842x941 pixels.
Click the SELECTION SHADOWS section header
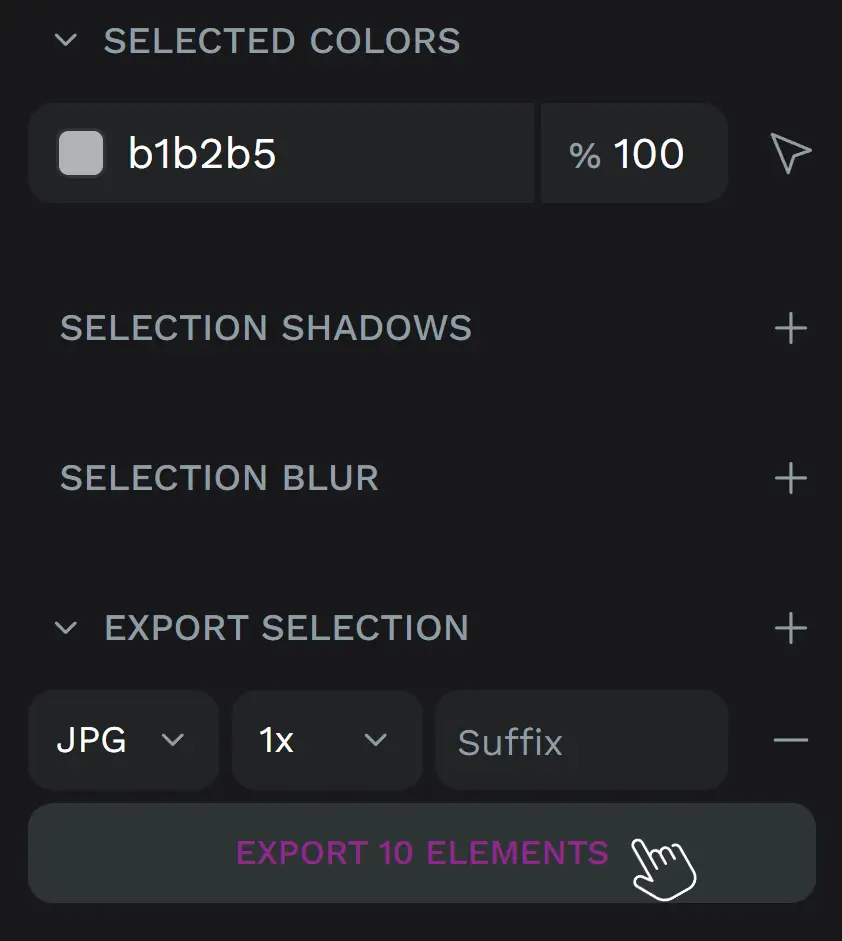pos(266,327)
